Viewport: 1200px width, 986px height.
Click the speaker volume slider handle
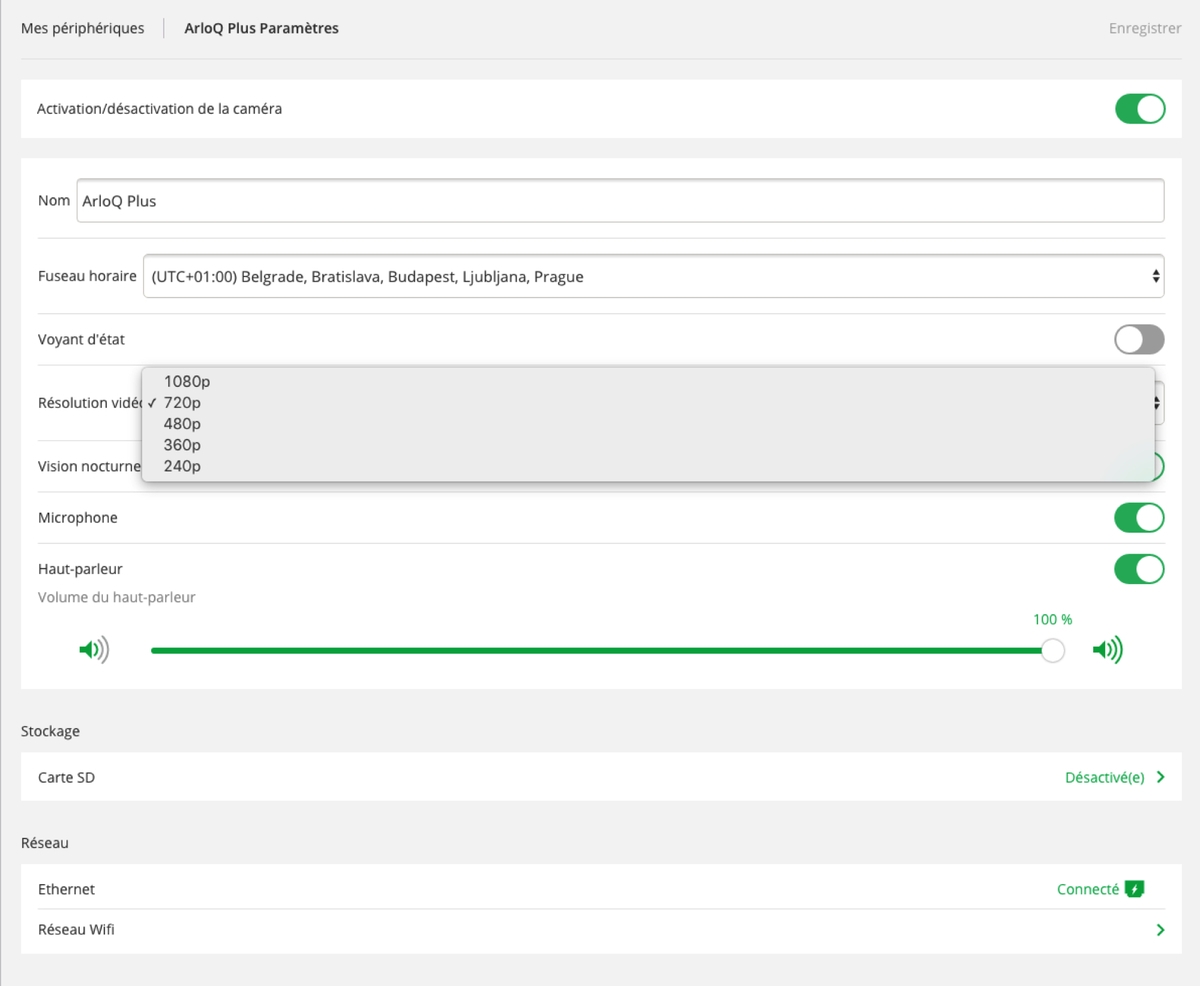point(1052,651)
